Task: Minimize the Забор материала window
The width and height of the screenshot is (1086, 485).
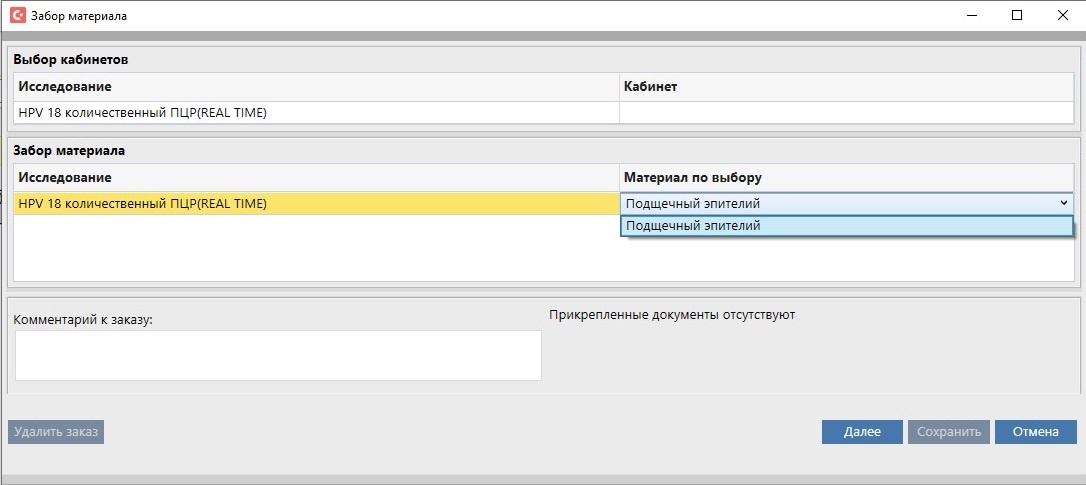Action: click(970, 16)
